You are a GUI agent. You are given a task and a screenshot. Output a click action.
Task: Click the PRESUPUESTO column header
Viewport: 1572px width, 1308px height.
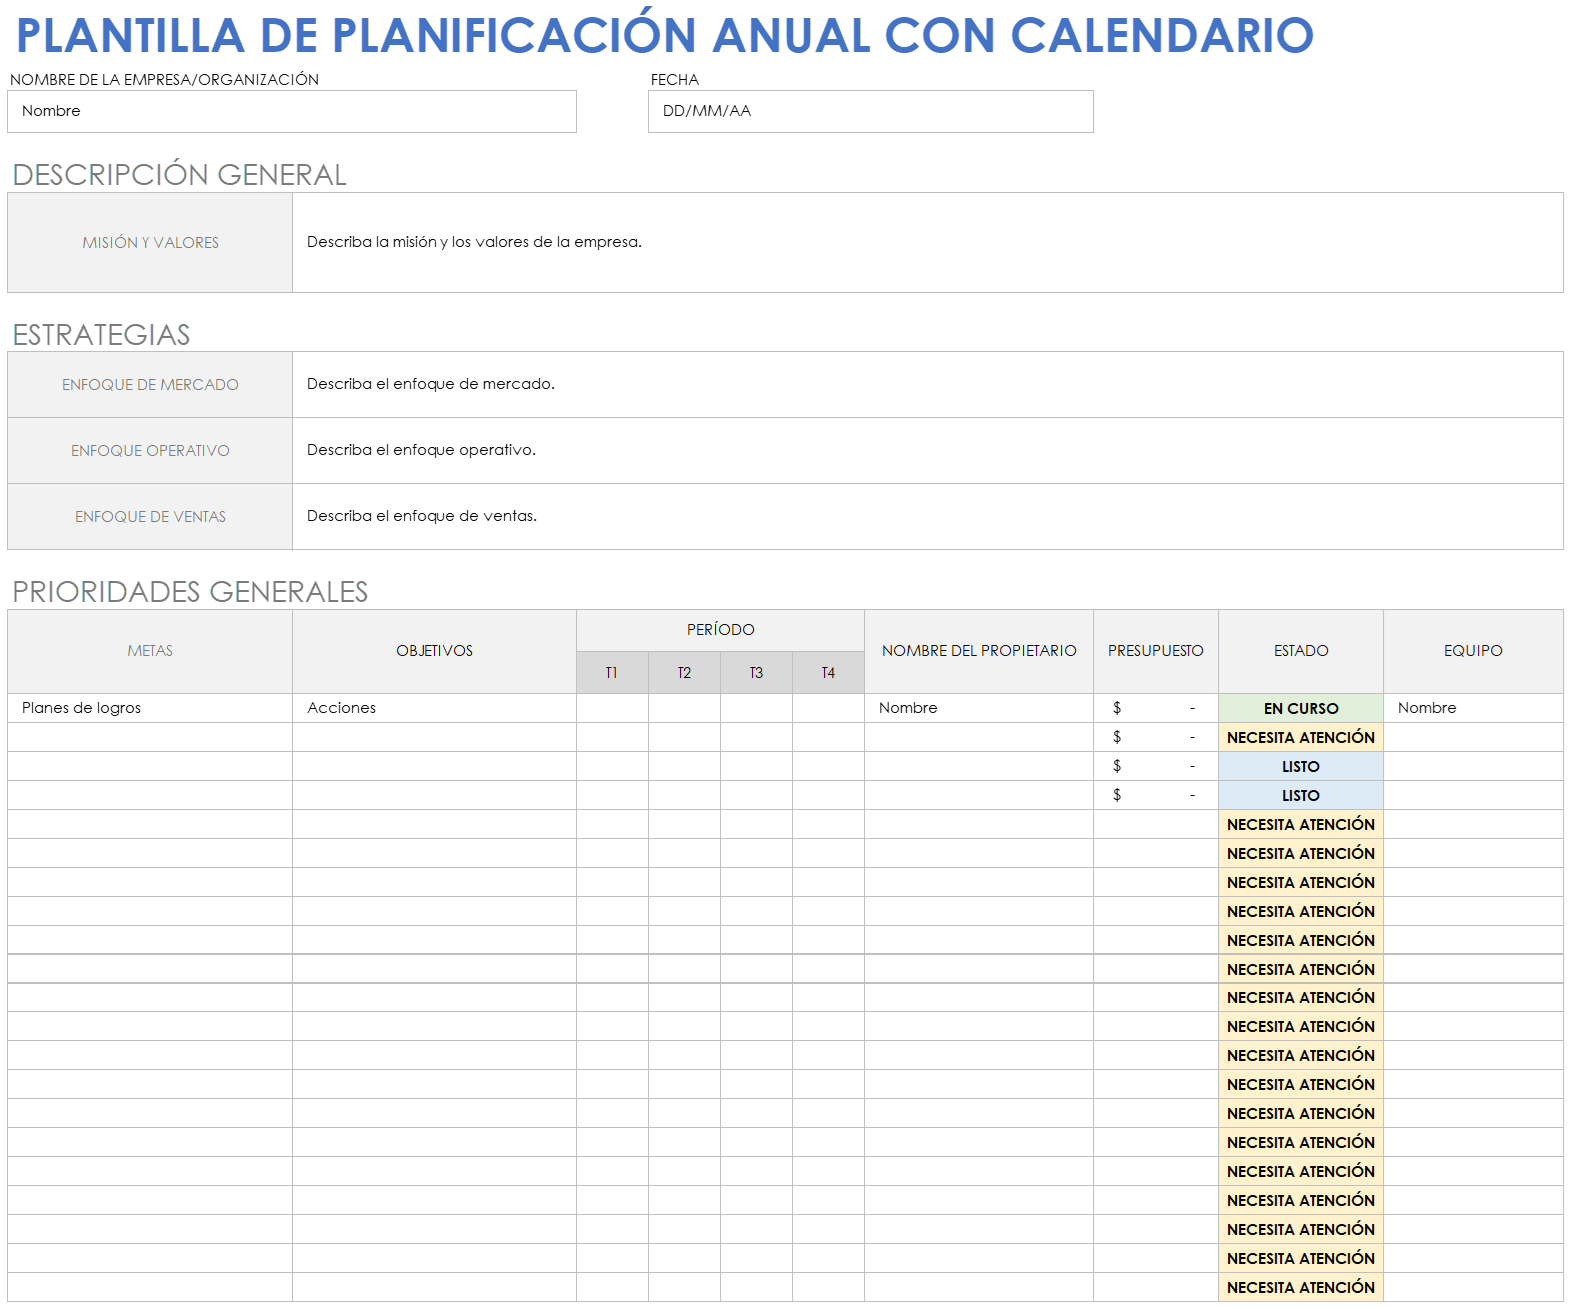(x=1155, y=651)
